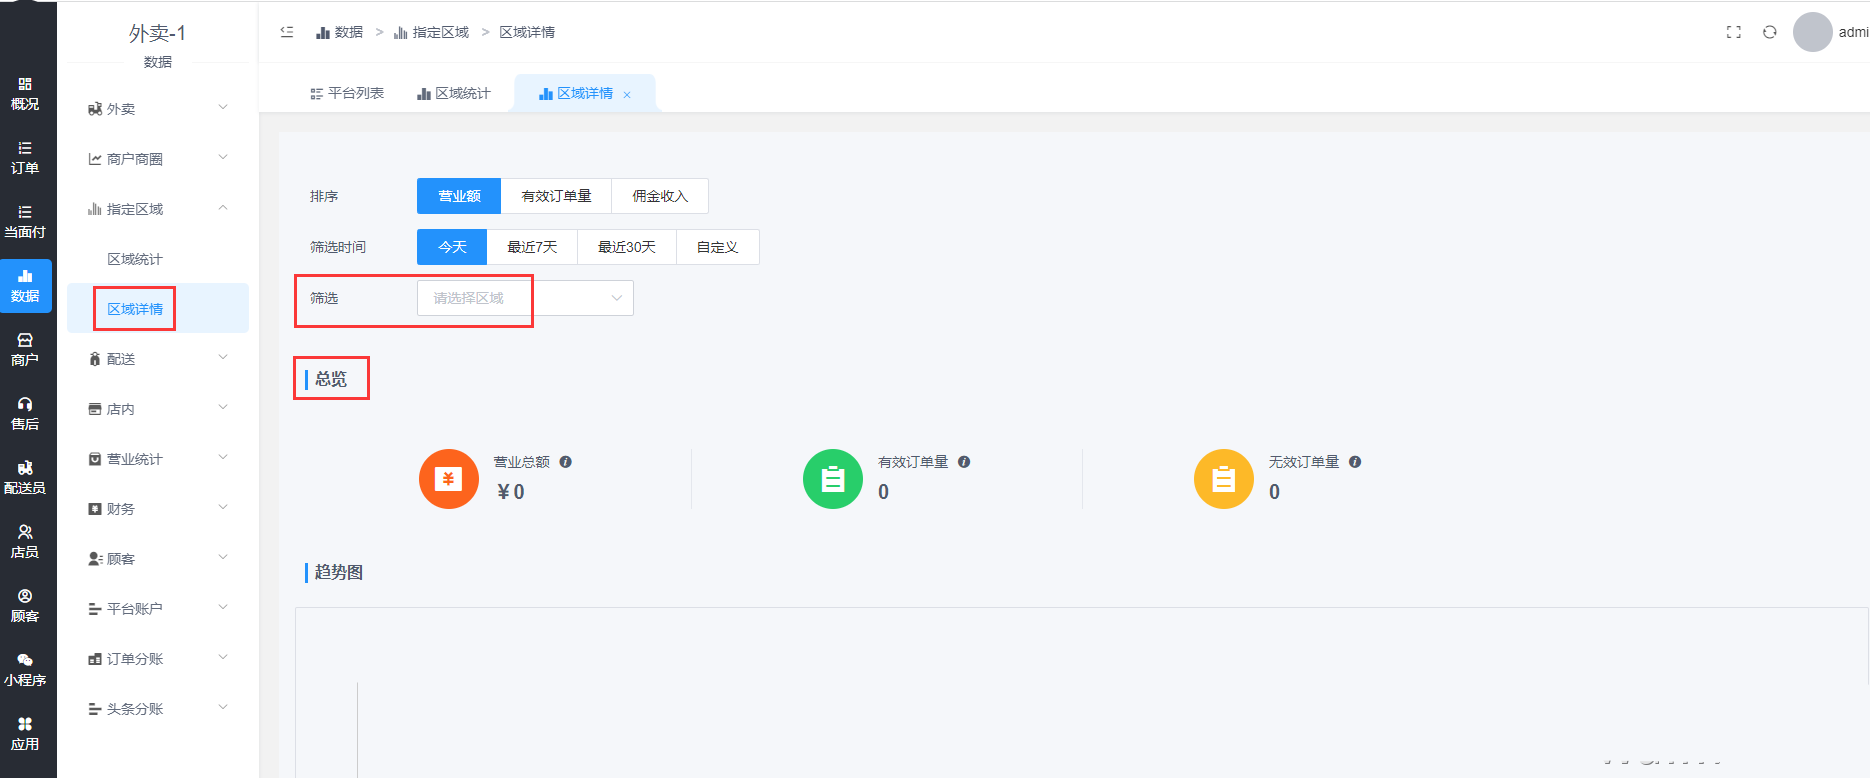Sort by 营业额
1870x778 pixels.
tap(459, 196)
